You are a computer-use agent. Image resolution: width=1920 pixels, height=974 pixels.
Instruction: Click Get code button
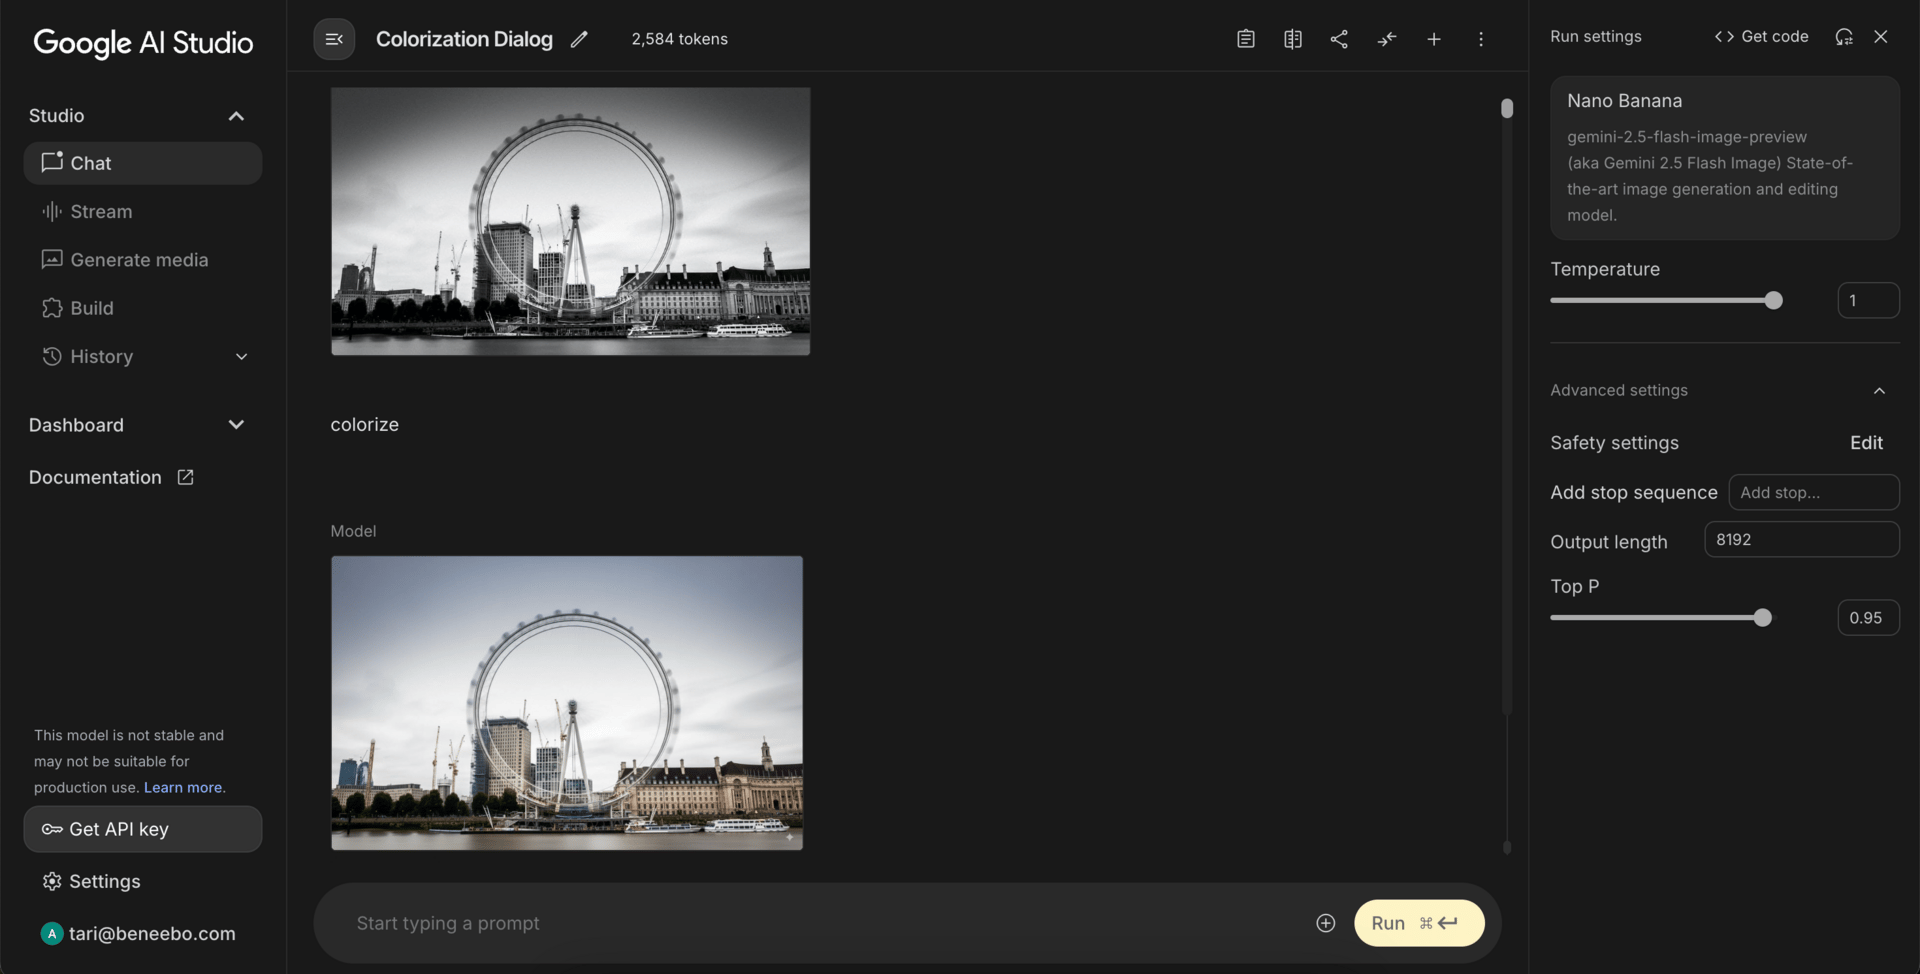1761,36
